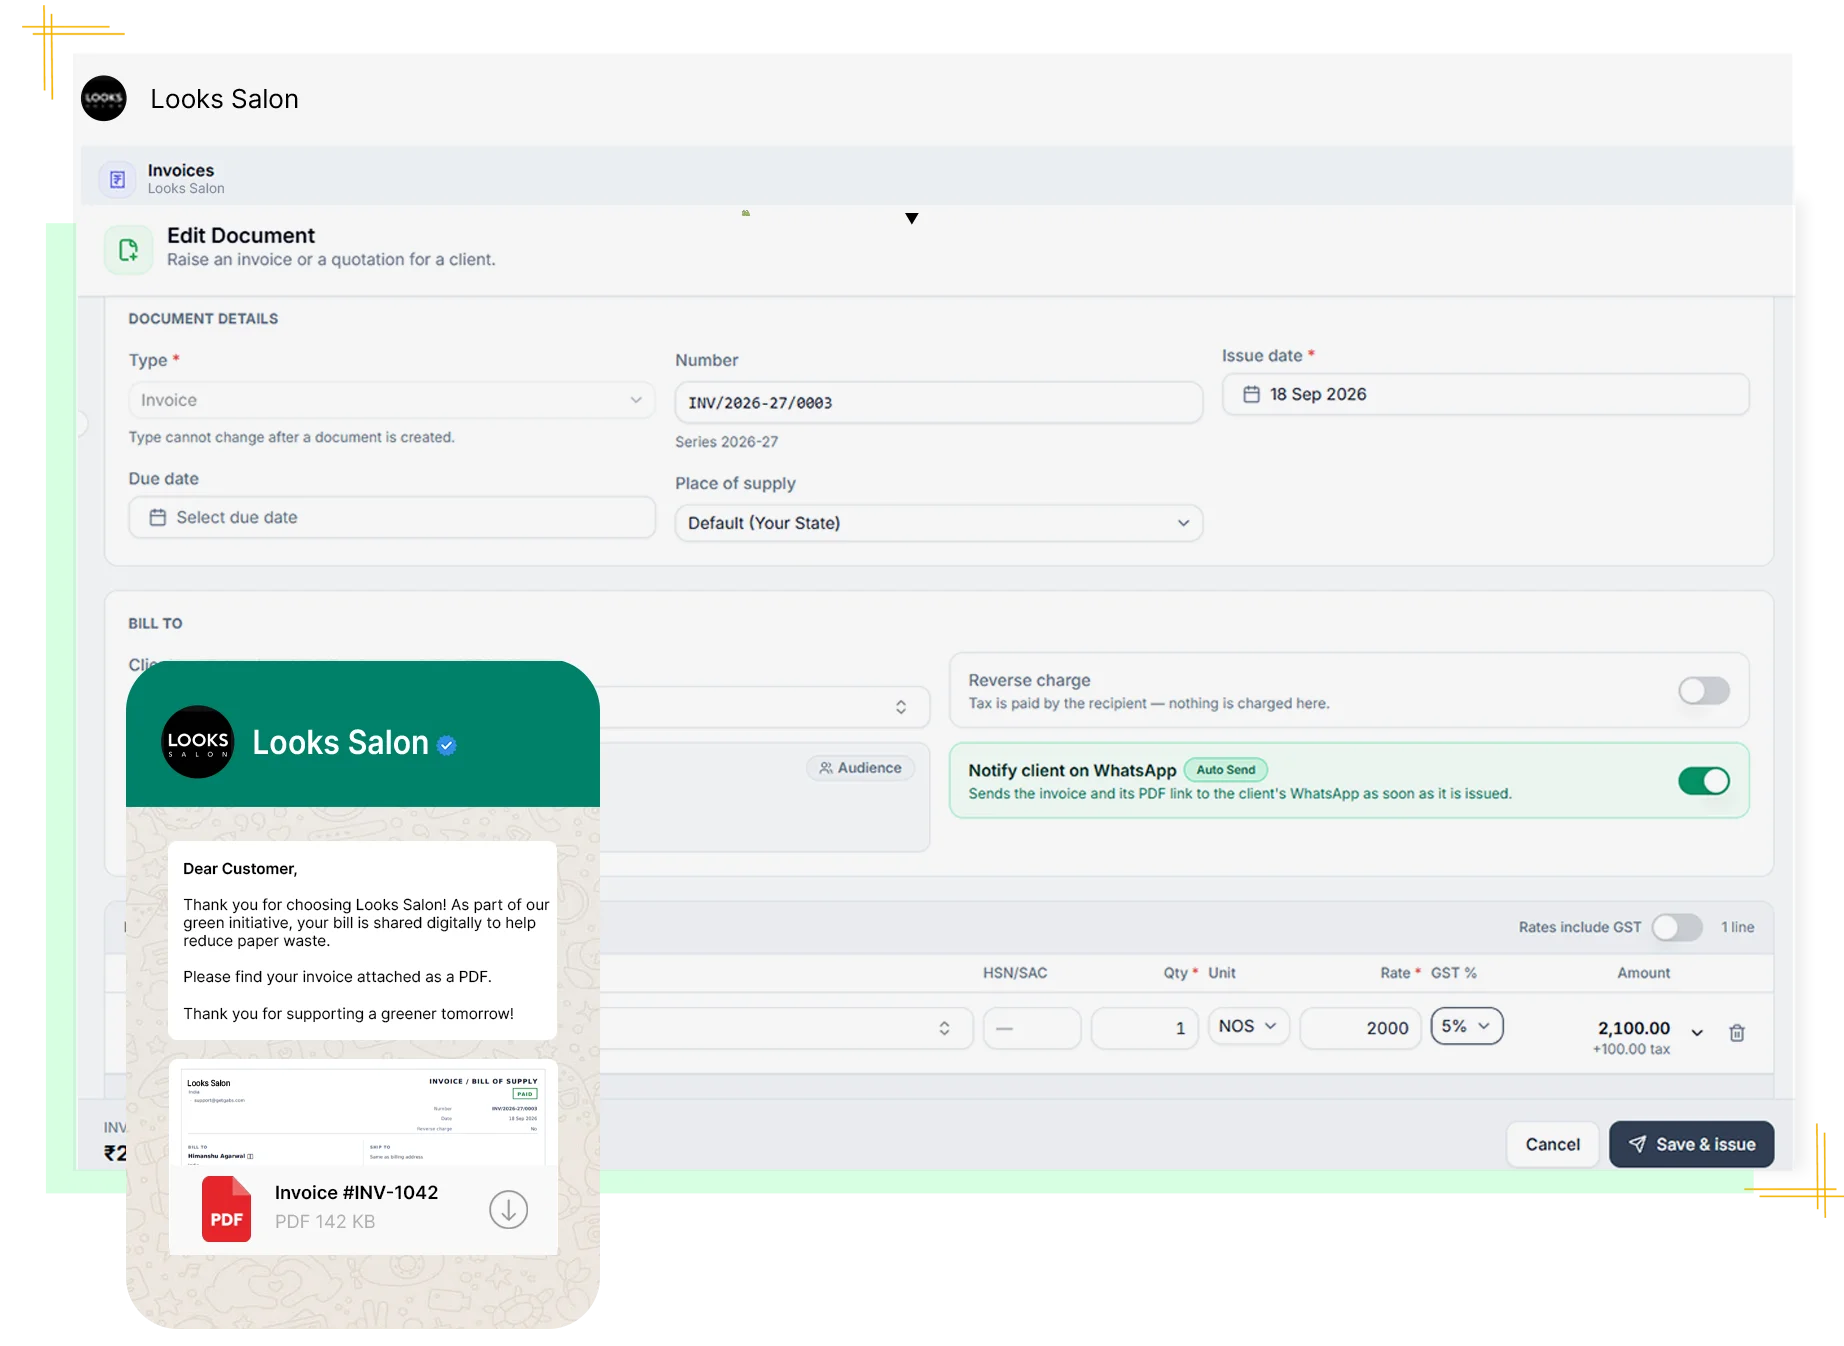Toggle the Reverse charge switch
The width and height of the screenshot is (1844, 1346).
pyautogui.click(x=1704, y=690)
